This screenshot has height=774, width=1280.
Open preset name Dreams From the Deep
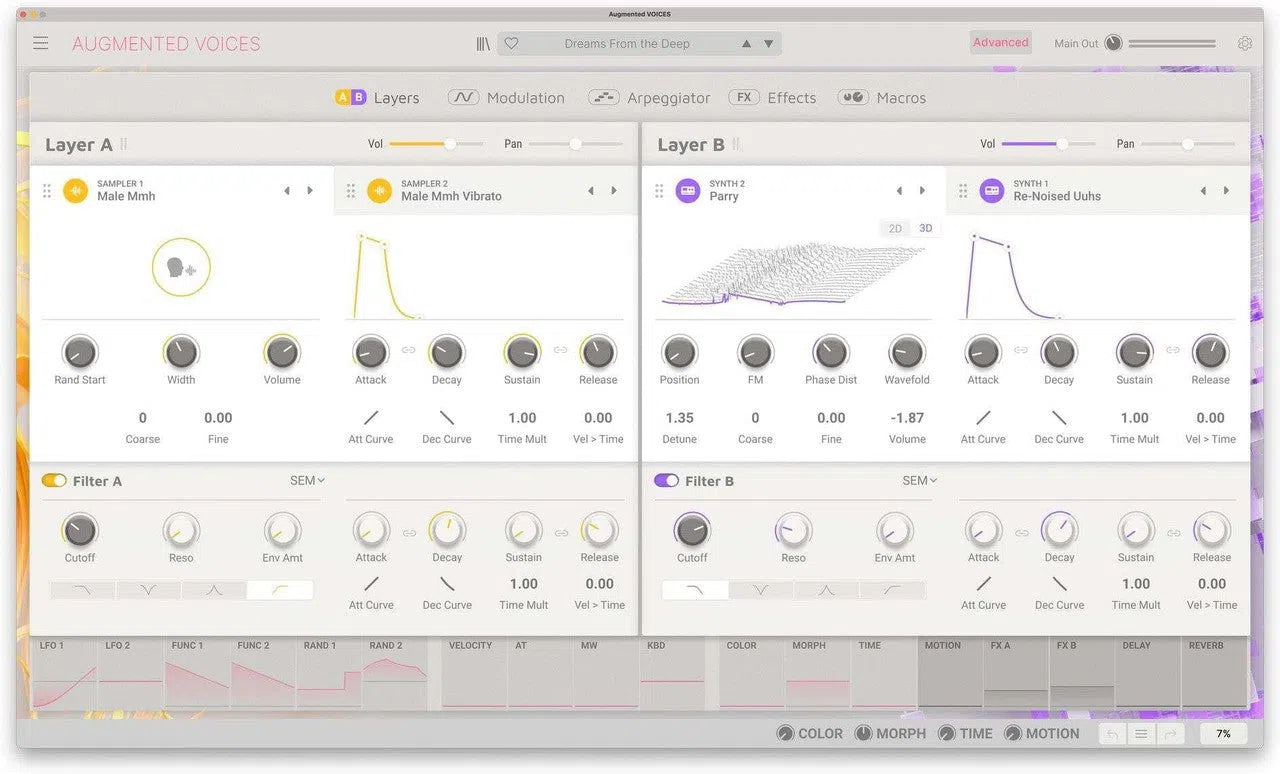click(627, 44)
